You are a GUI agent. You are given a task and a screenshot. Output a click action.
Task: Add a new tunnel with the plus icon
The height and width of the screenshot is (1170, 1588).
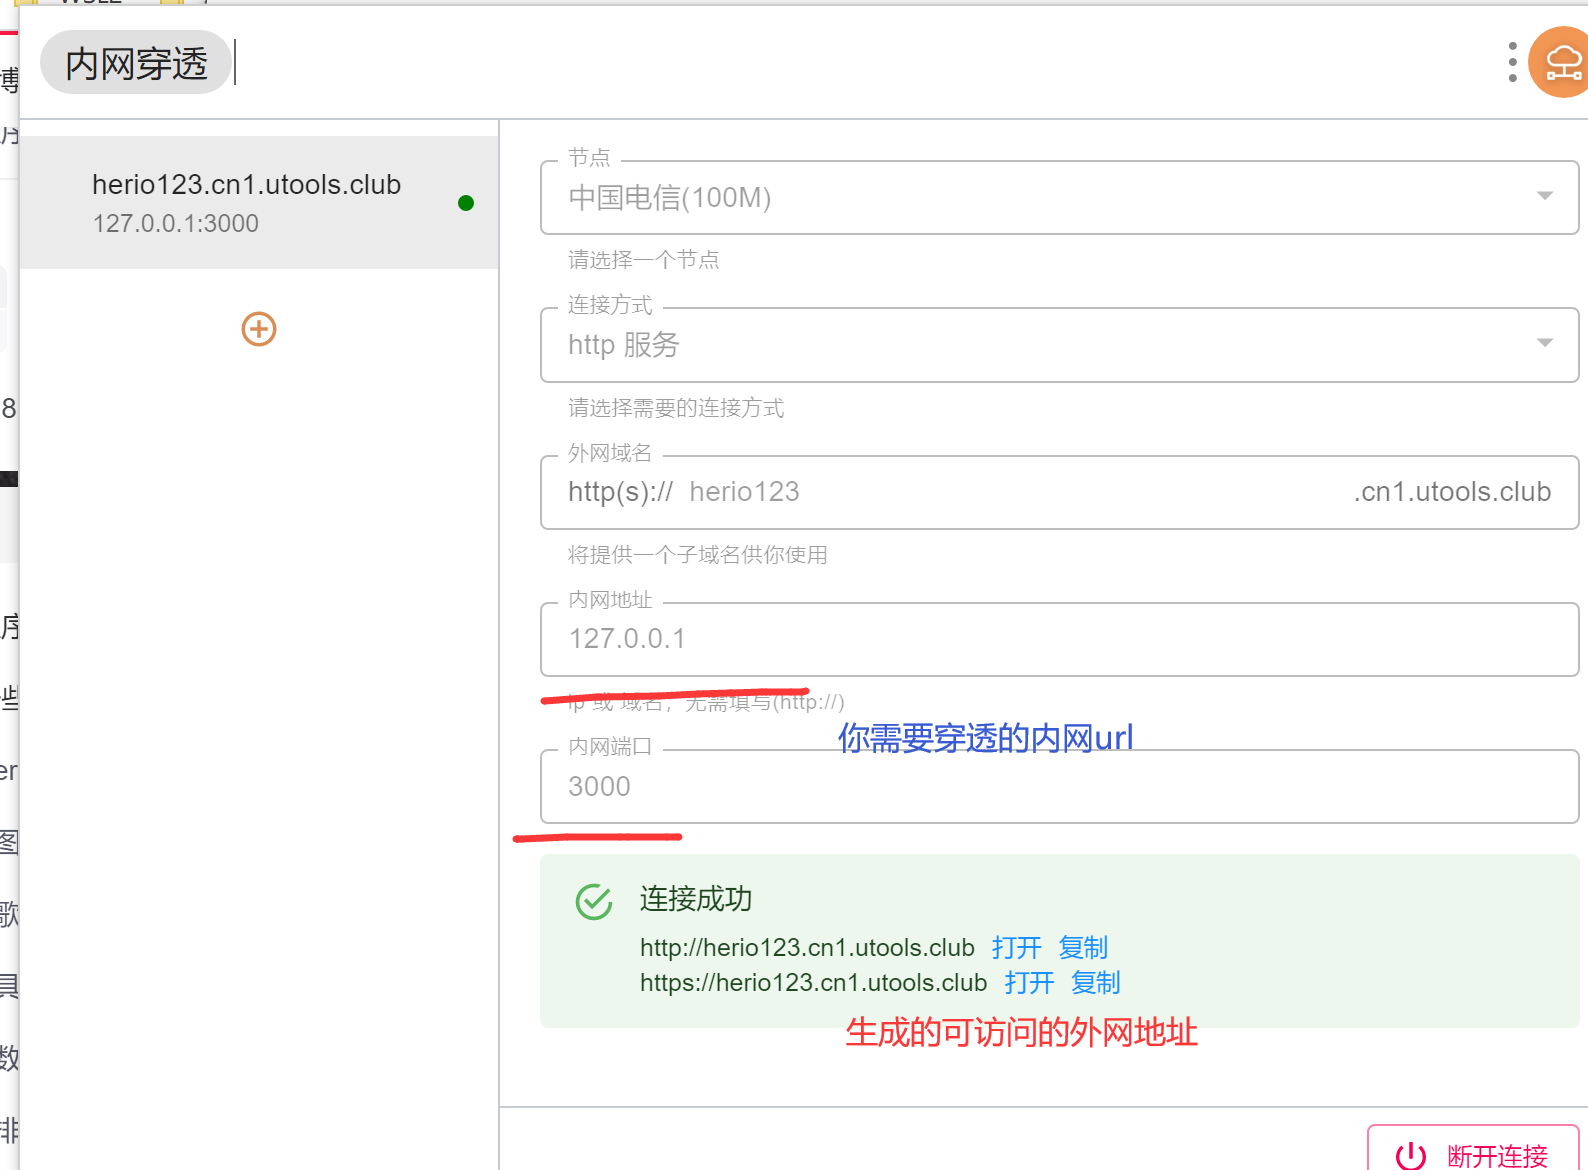259,329
